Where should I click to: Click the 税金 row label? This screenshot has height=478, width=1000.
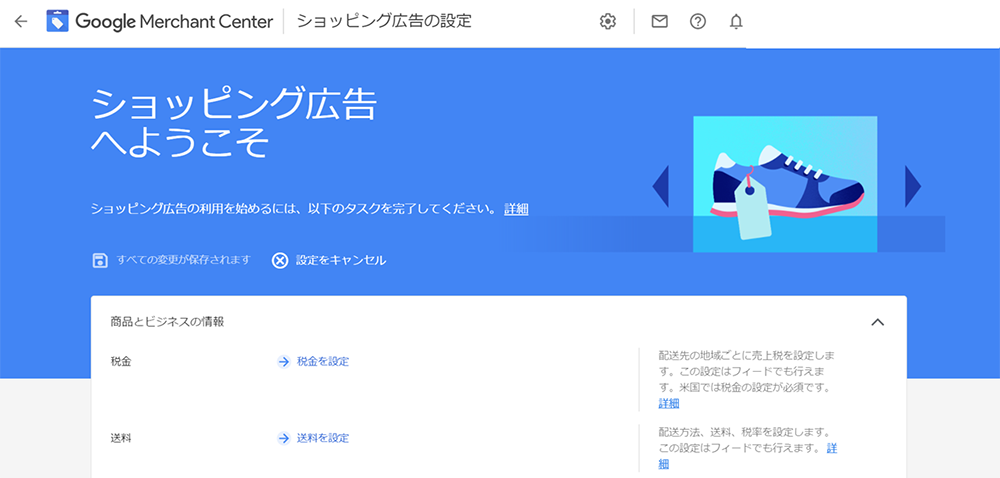[x=121, y=362]
